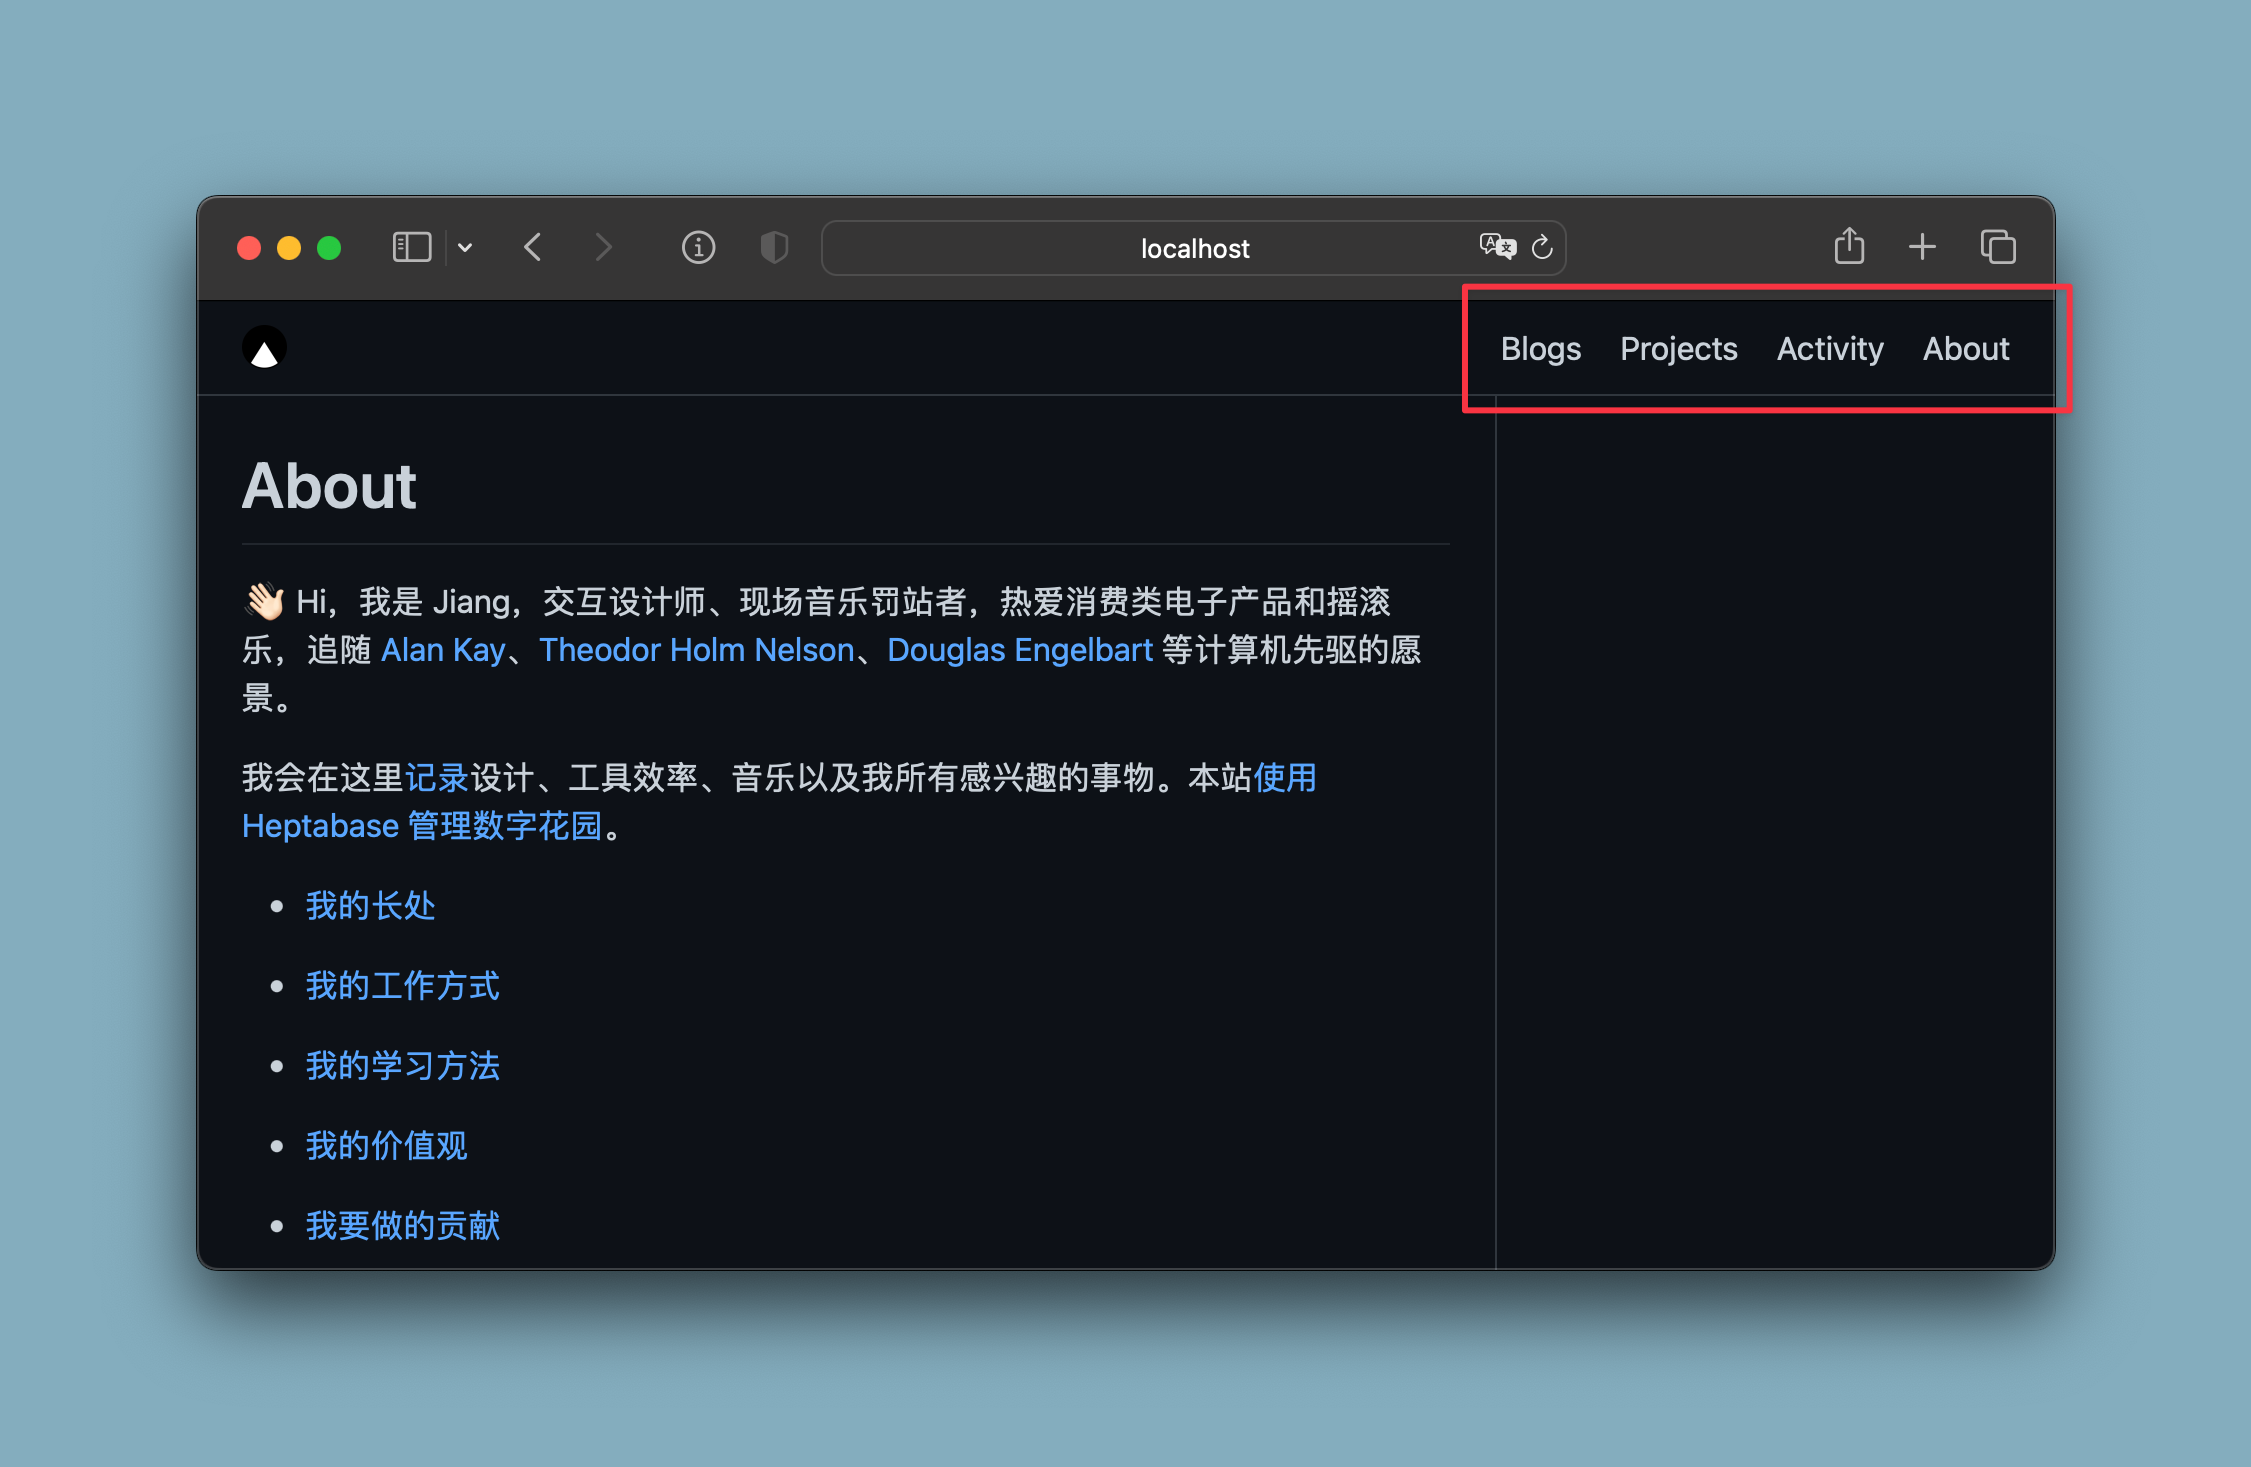
Task: Click the localhost address bar
Action: pyautogui.click(x=1194, y=248)
